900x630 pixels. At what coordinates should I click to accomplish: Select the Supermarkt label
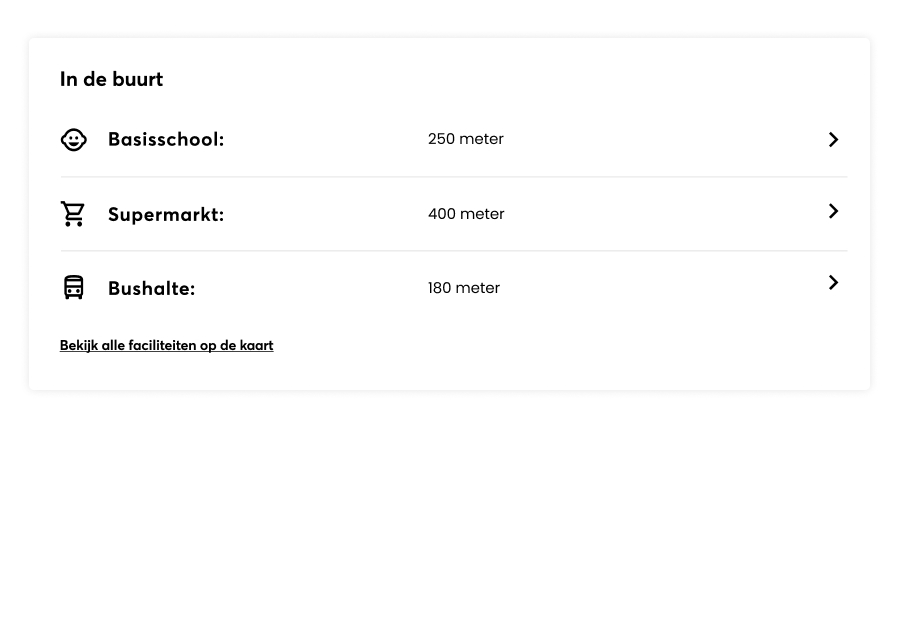[166, 214]
